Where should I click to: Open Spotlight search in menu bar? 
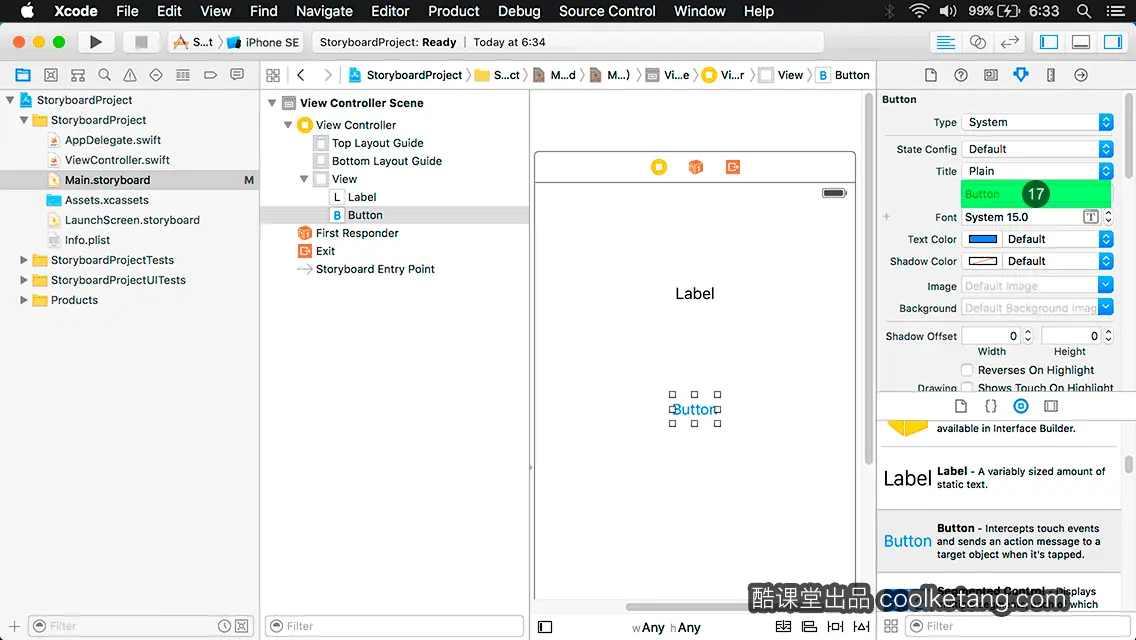(1084, 11)
